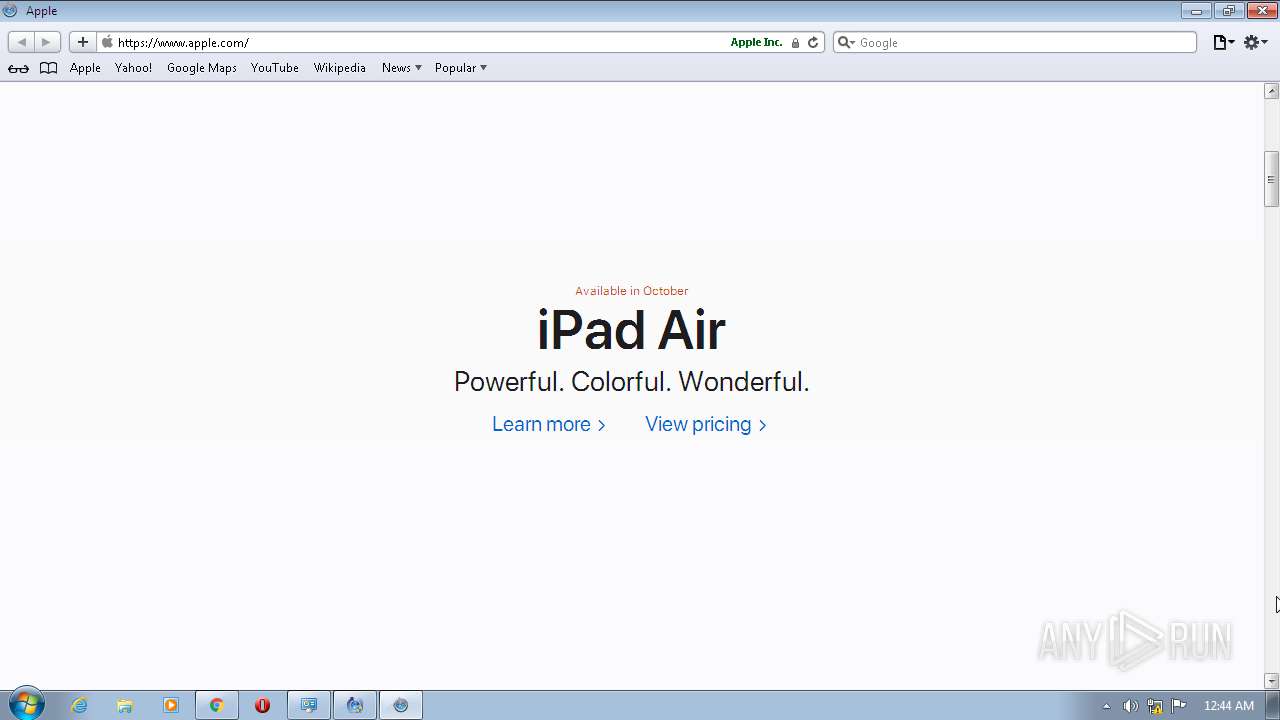1280x720 pixels.
Task: Switch to the monitor app in taskbar
Action: click(x=309, y=705)
